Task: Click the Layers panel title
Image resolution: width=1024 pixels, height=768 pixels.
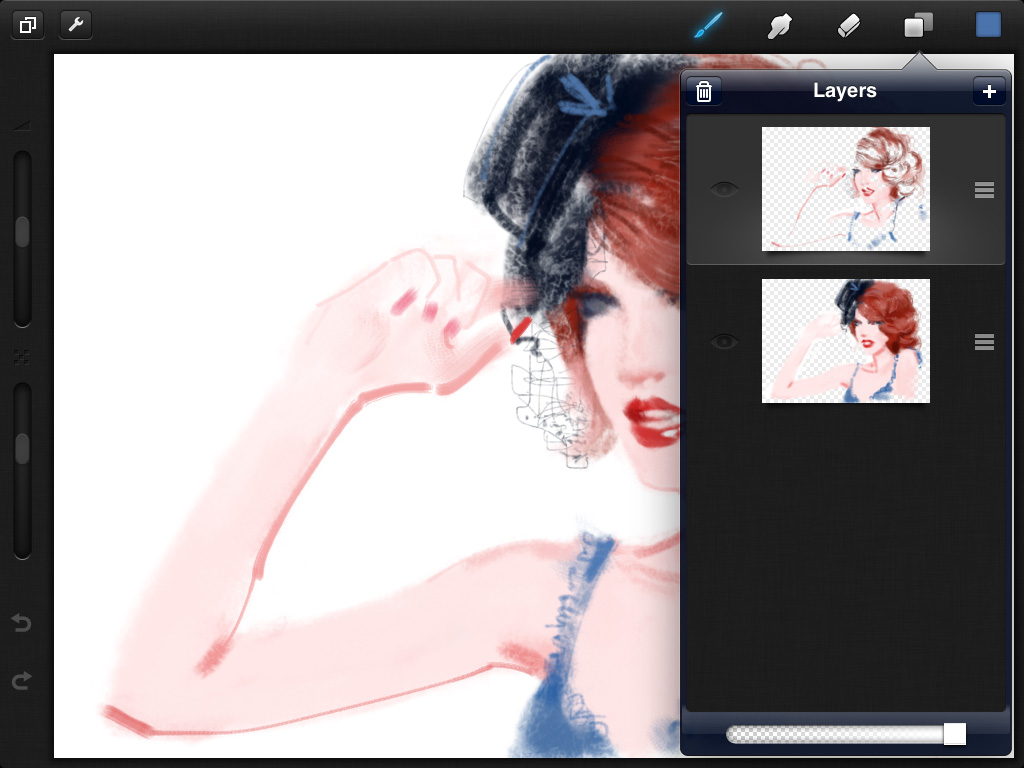Action: [844, 91]
